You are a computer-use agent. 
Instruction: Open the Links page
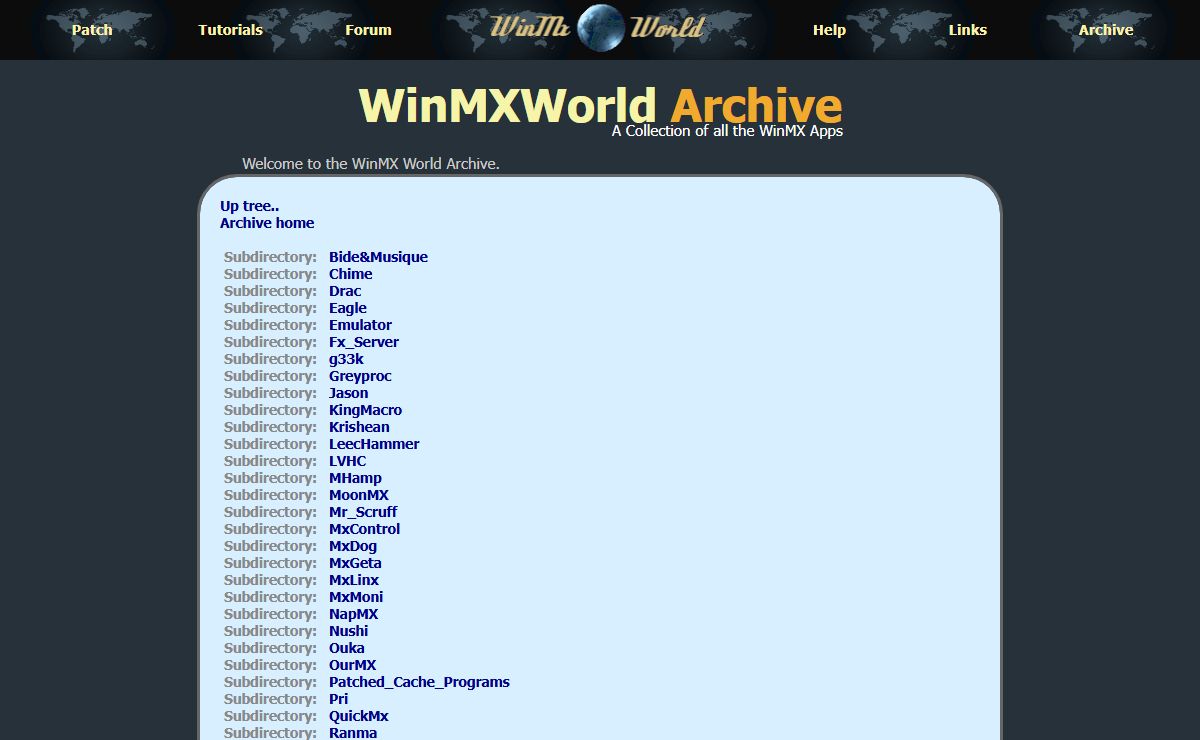point(967,30)
